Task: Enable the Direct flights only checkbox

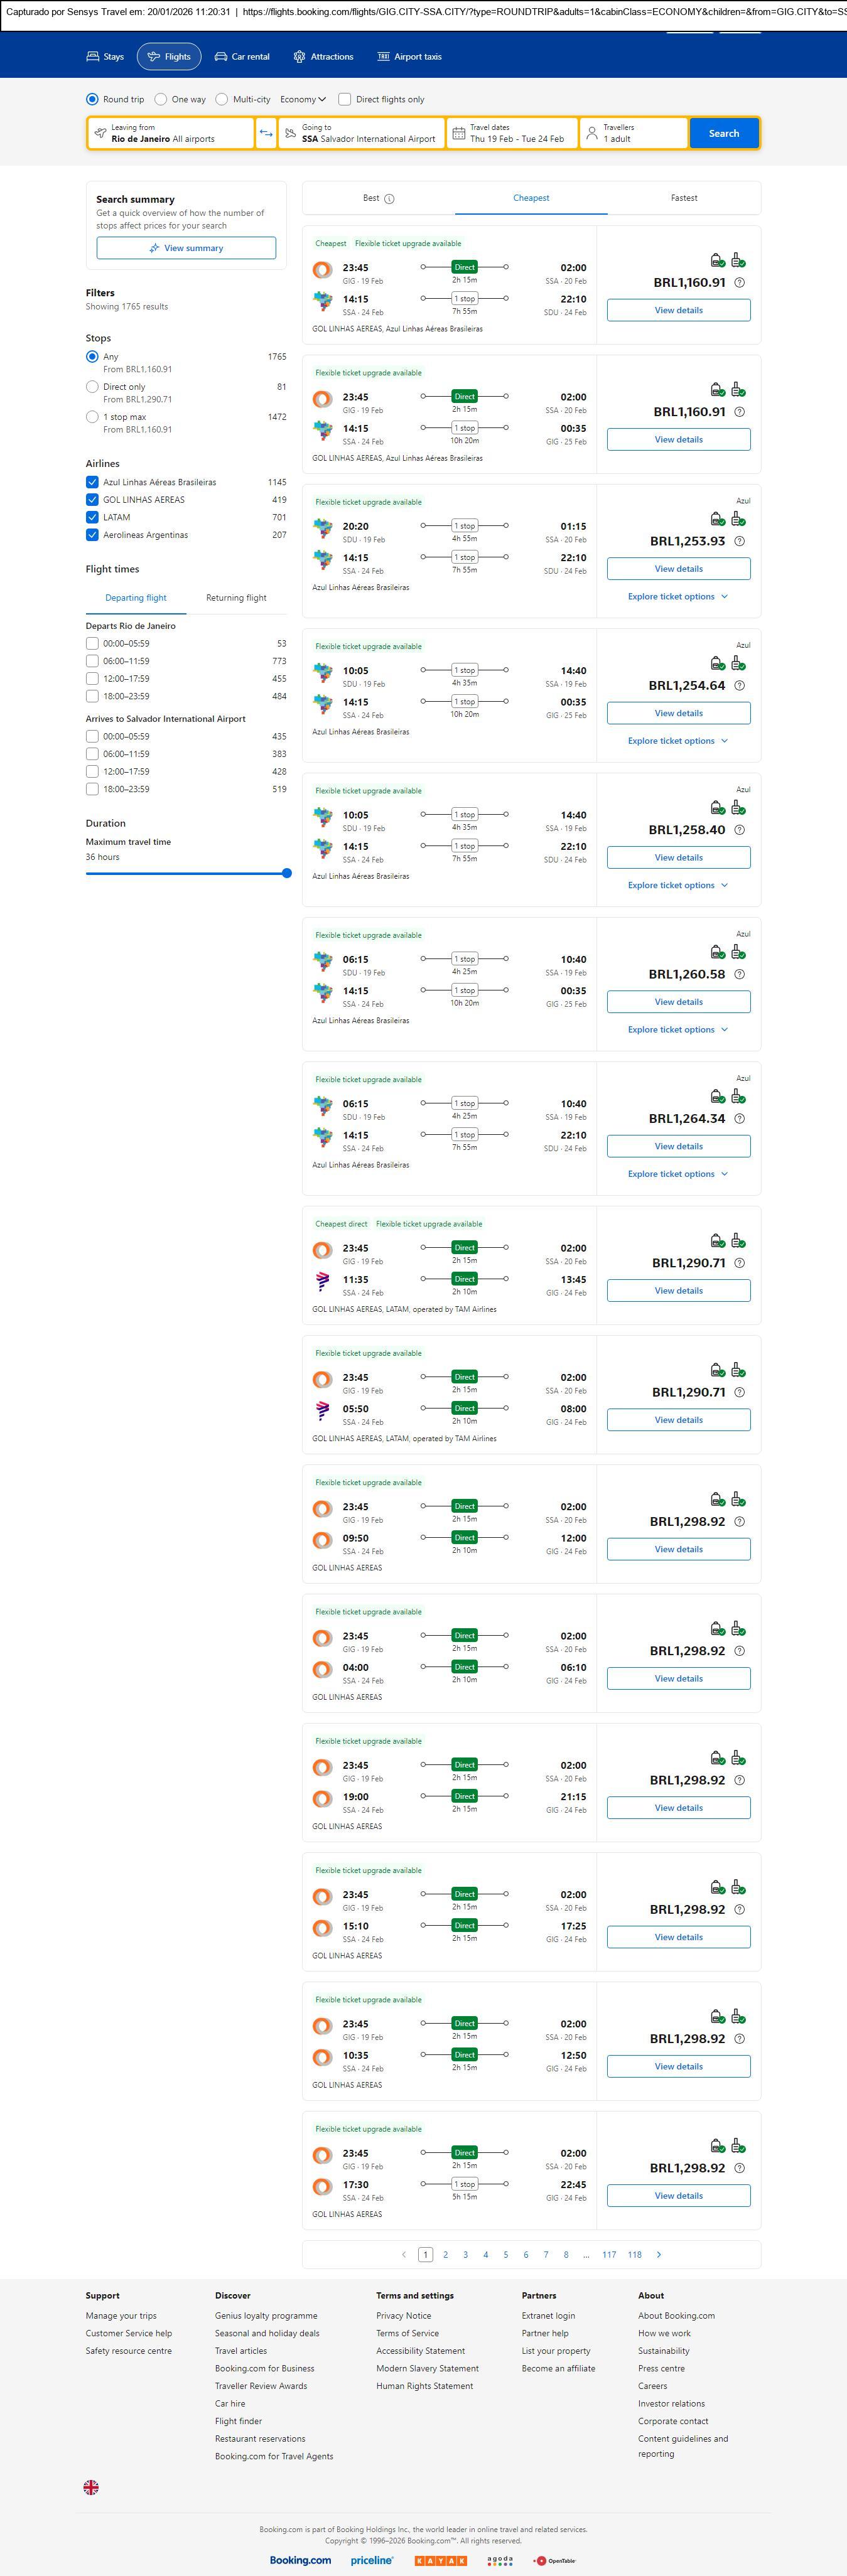Action: pos(345,99)
